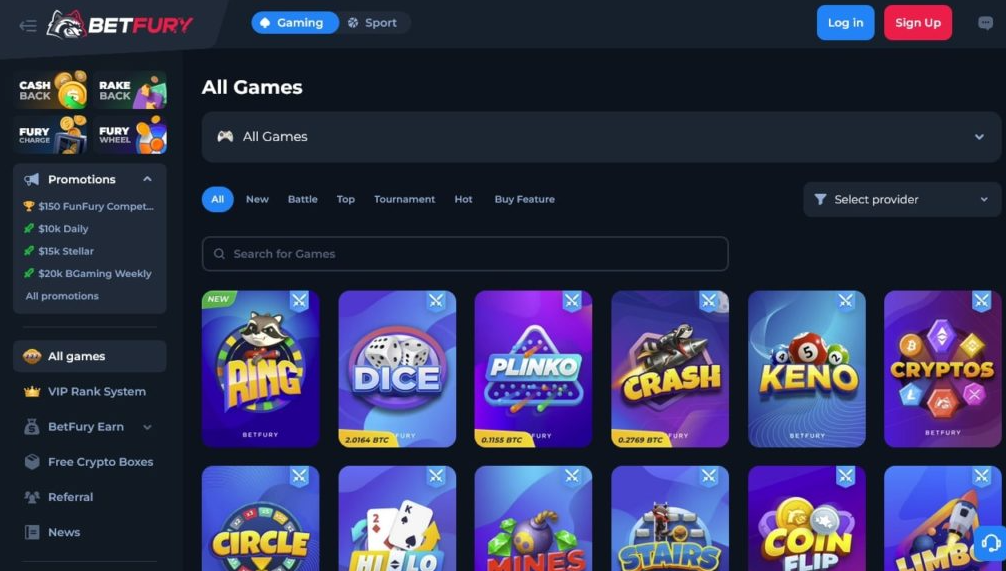The height and width of the screenshot is (571, 1006).
Task: Open the Rake Back bonus tile
Action: 130,90
